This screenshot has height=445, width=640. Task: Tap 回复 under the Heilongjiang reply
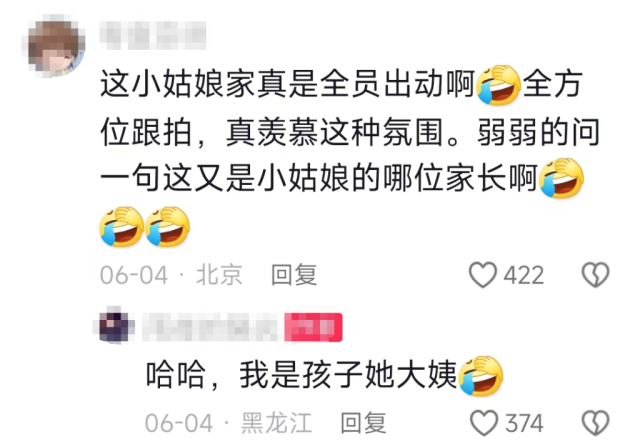pos(364,423)
